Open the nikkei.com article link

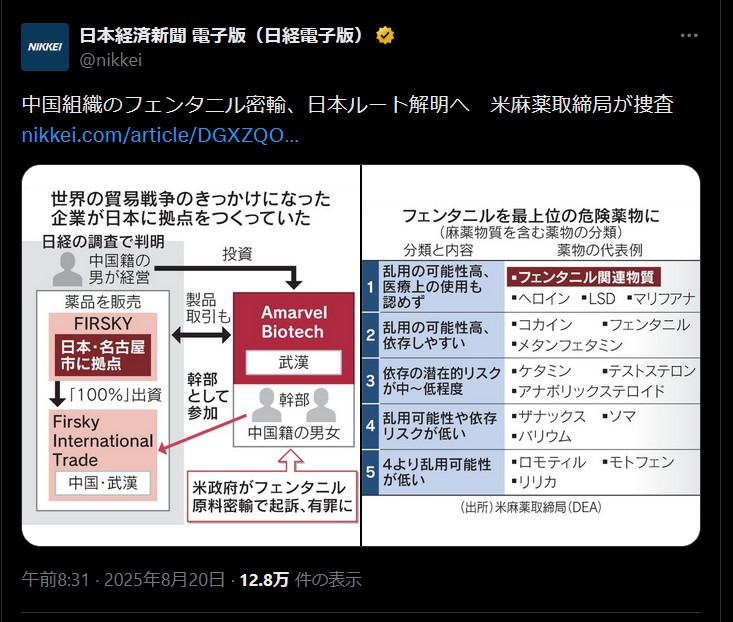pyautogui.click(x=160, y=134)
